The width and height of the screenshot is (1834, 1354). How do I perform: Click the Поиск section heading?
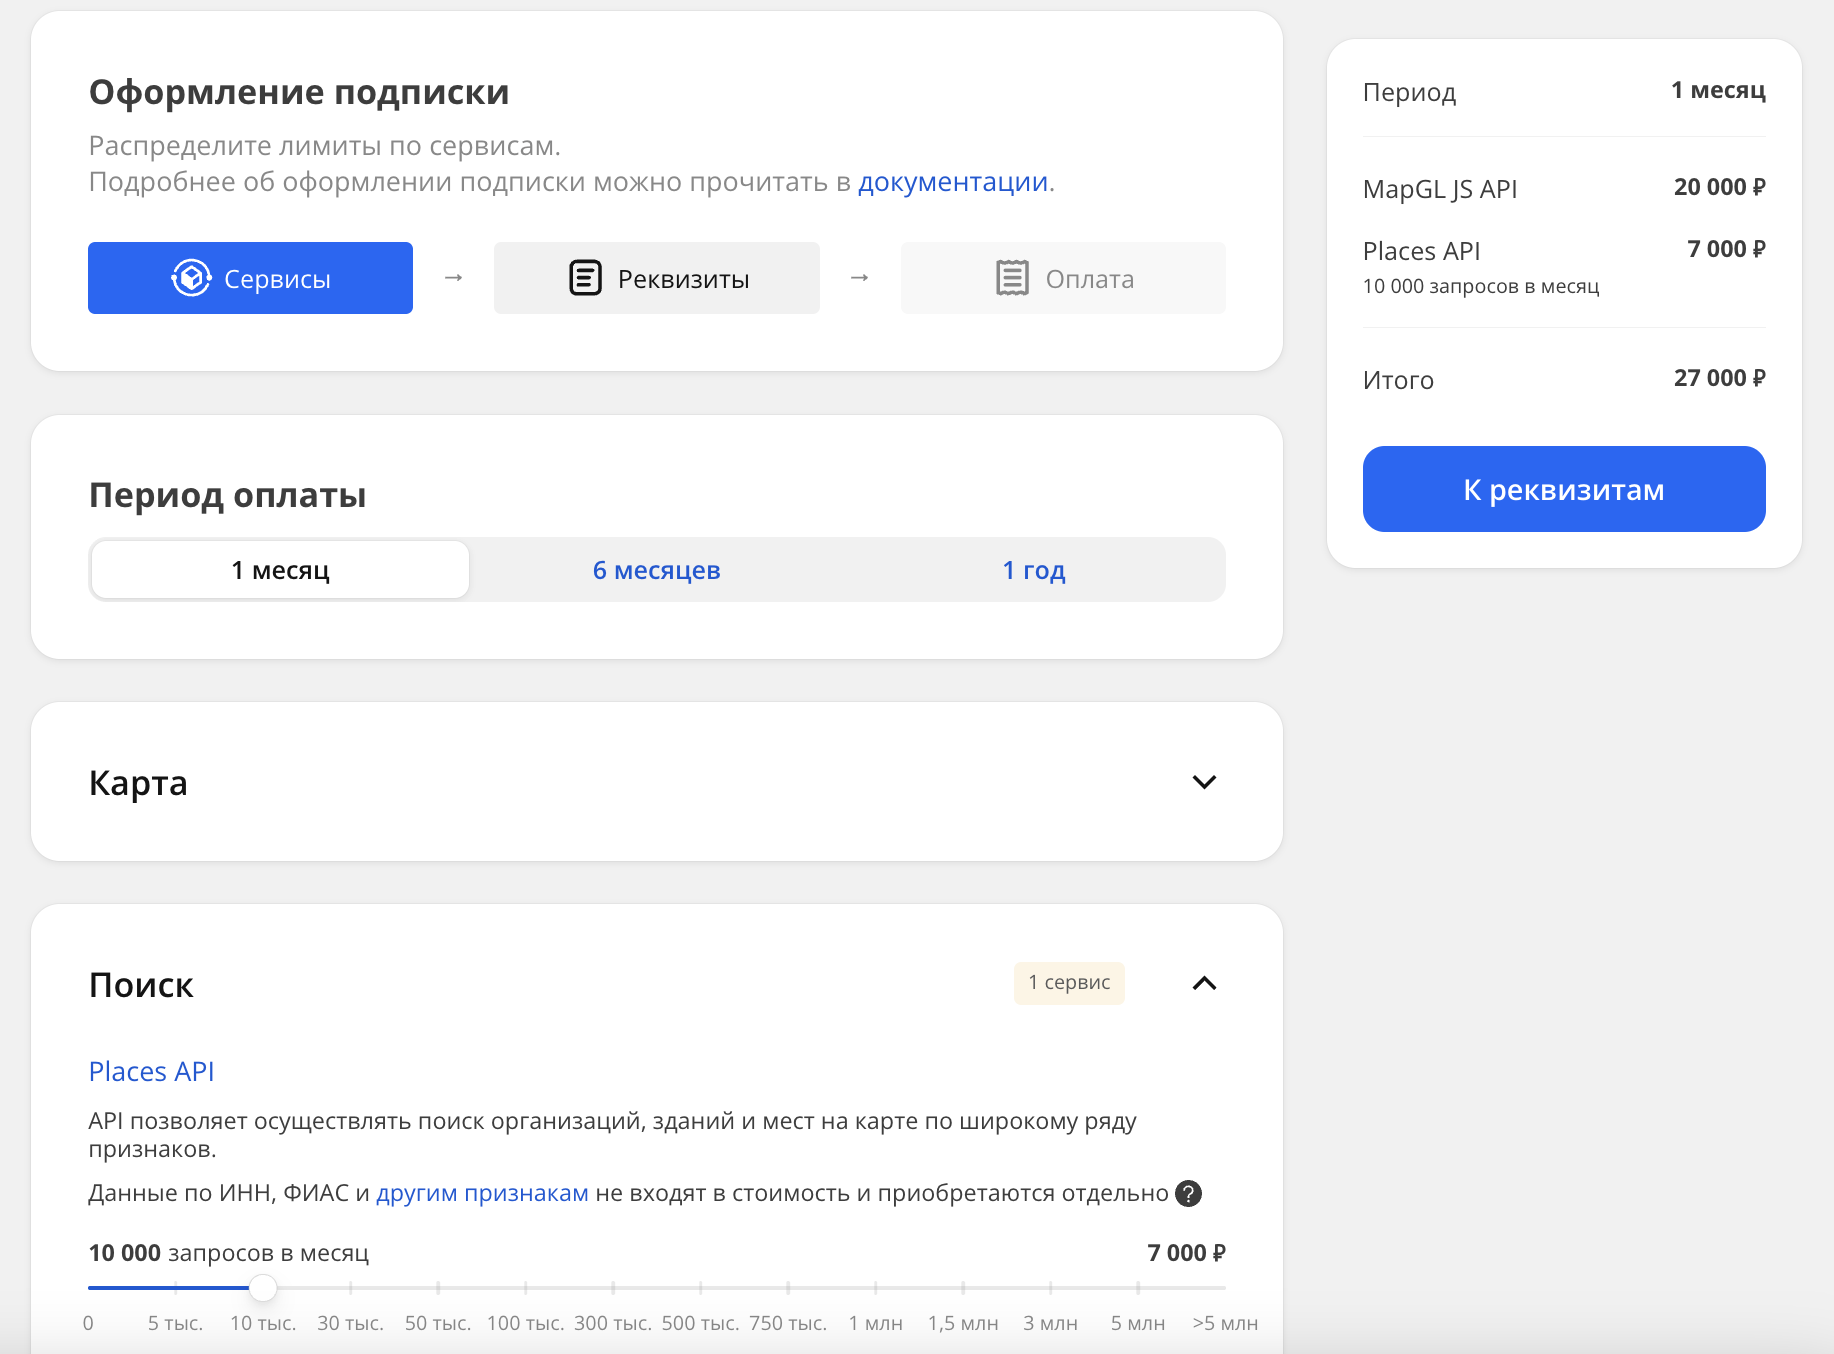141,985
